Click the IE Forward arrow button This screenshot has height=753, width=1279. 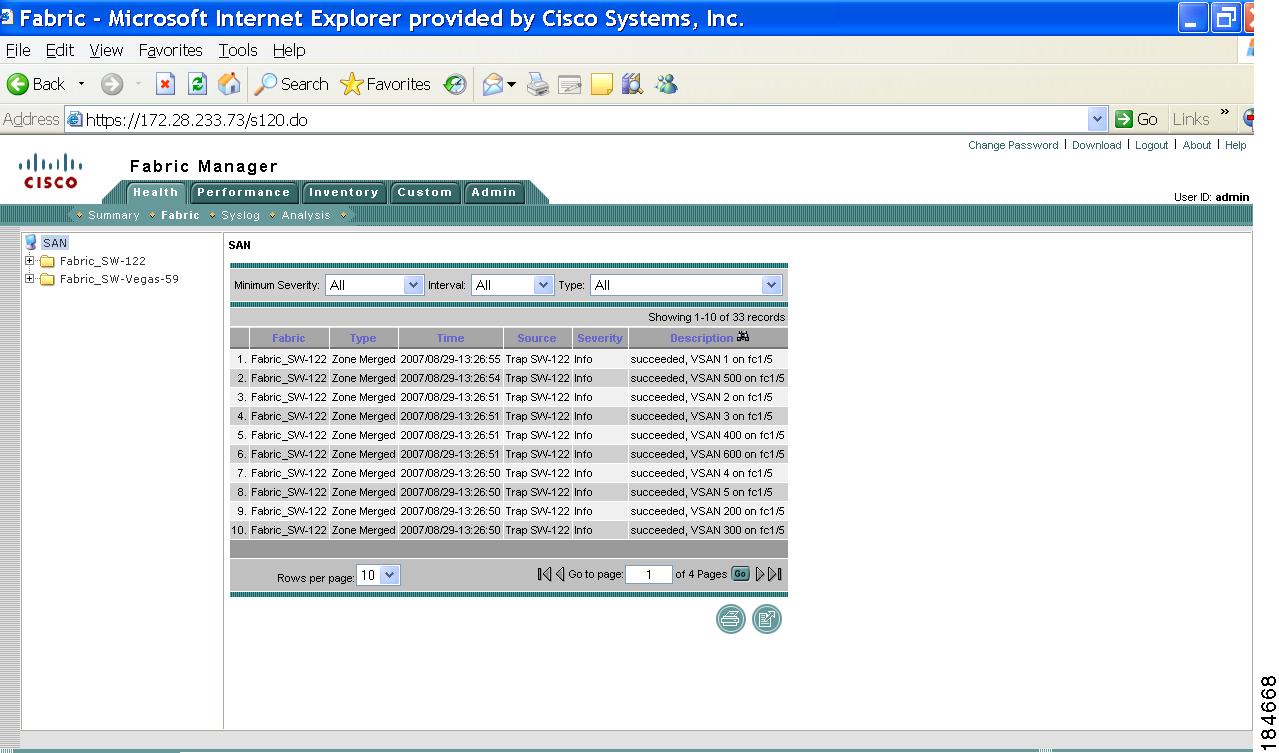(x=112, y=85)
